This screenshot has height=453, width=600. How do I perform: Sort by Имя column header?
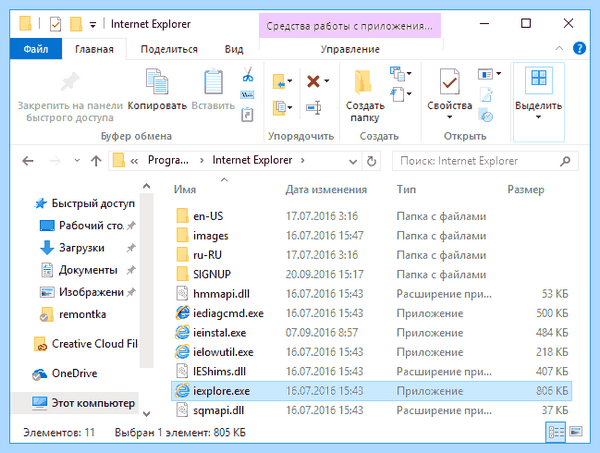185,190
